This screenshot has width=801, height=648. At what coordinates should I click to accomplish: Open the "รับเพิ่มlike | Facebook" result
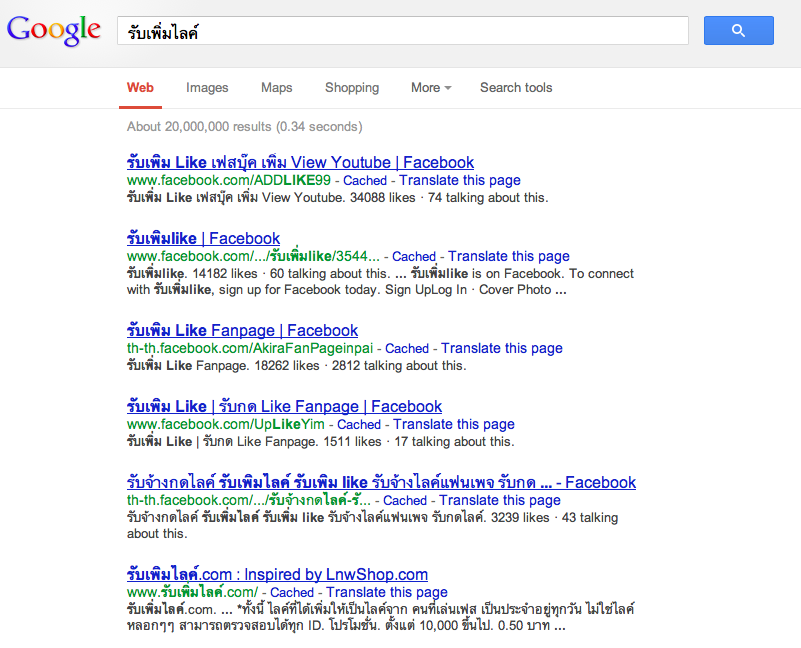coord(203,239)
